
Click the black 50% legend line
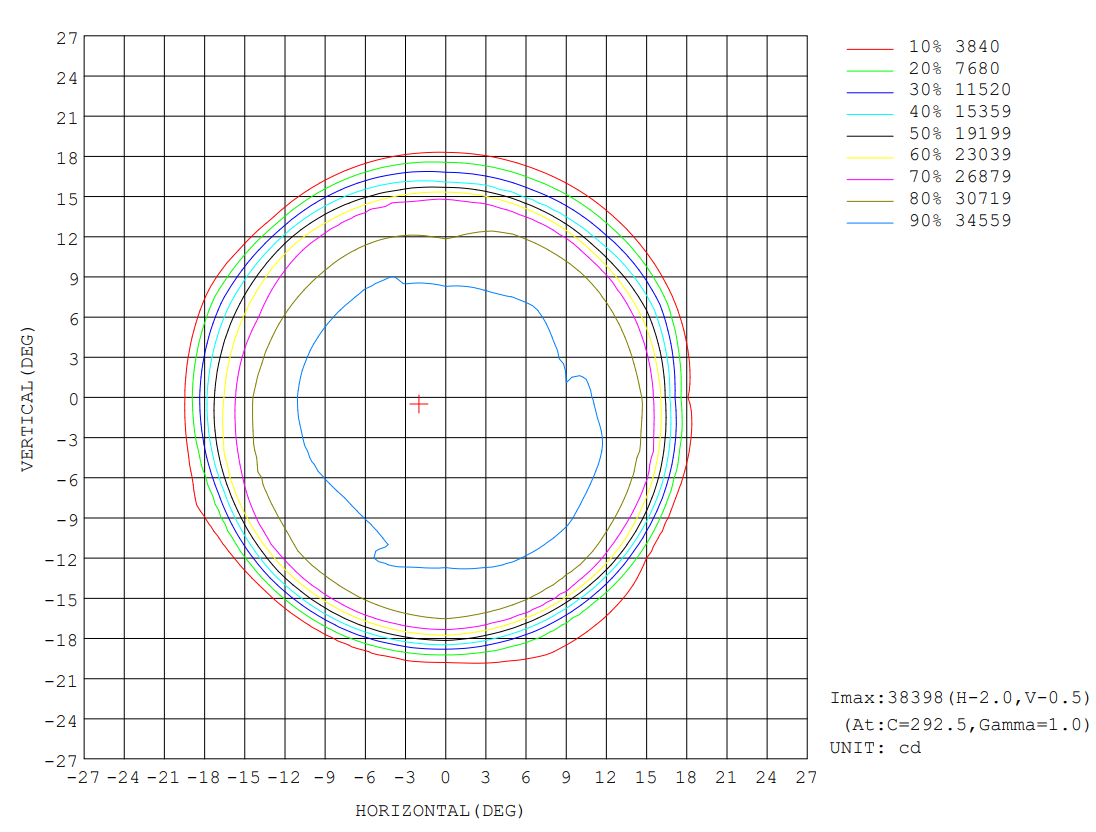868,135
